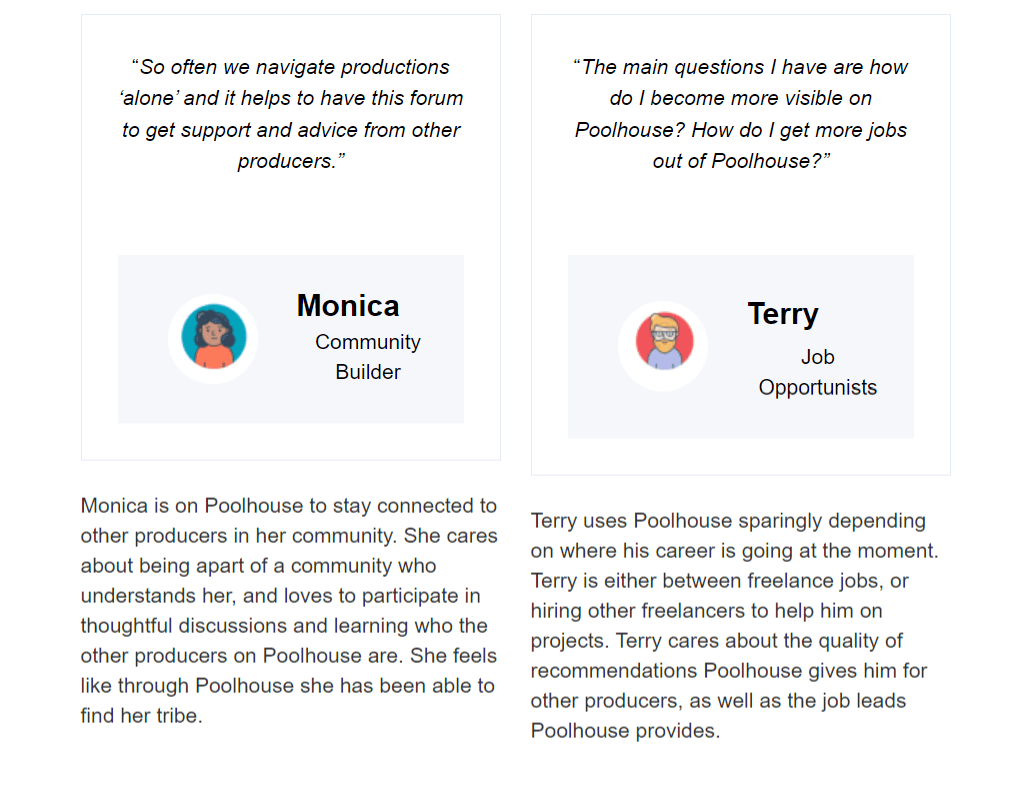Click Monica's grey persona card panel
The width and height of the screenshot is (1017, 786).
[x=291, y=339]
